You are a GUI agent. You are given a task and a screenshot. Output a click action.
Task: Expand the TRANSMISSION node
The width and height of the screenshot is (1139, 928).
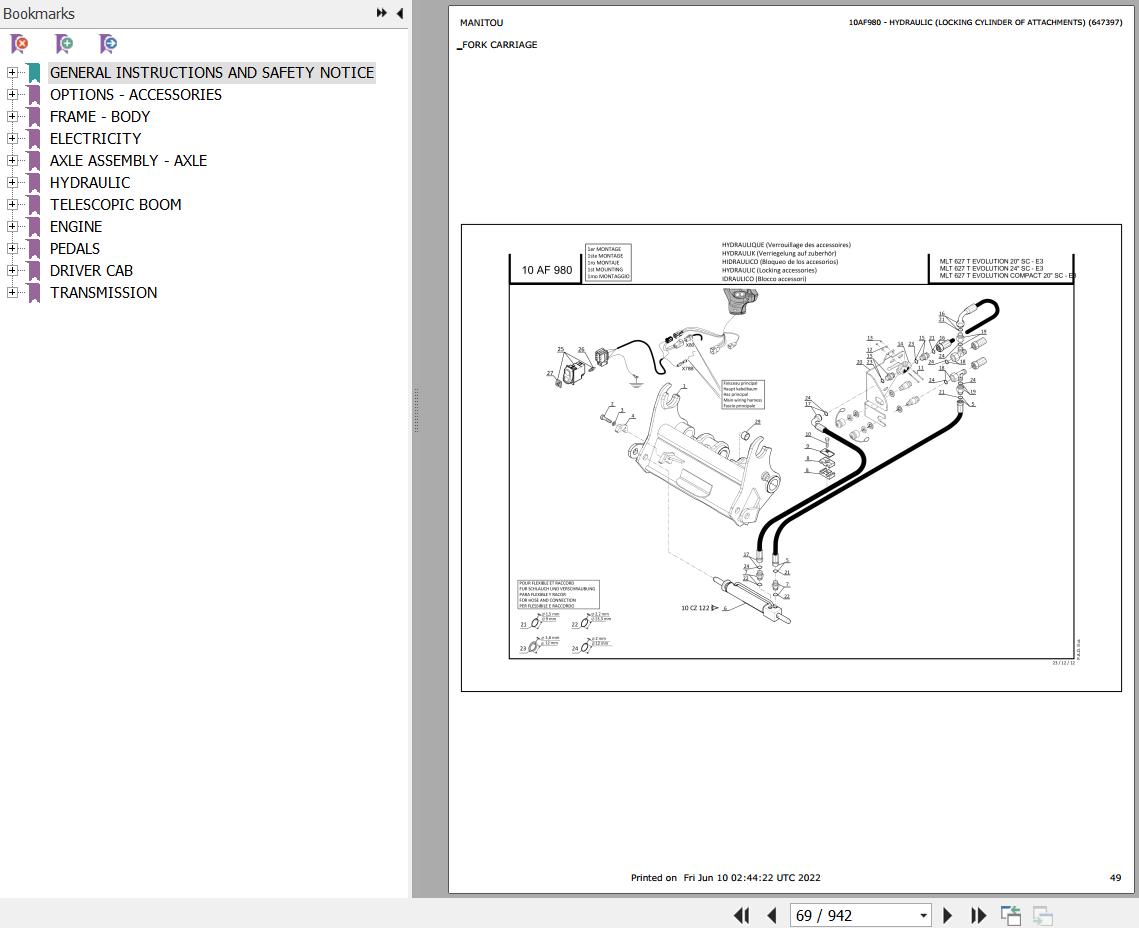point(12,293)
